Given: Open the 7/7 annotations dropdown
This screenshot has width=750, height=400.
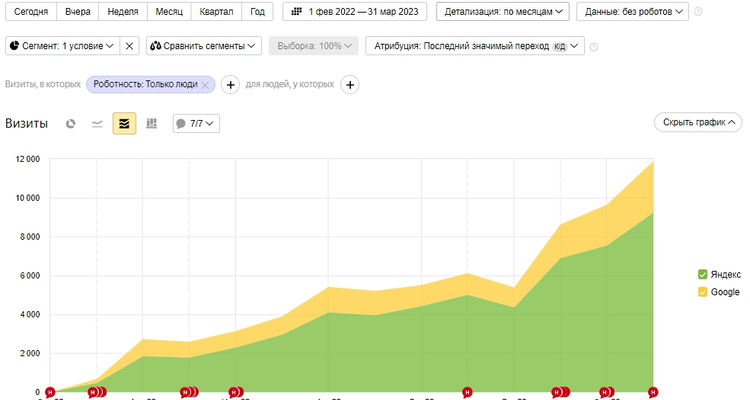Looking at the screenshot, I should coord(196,123).
